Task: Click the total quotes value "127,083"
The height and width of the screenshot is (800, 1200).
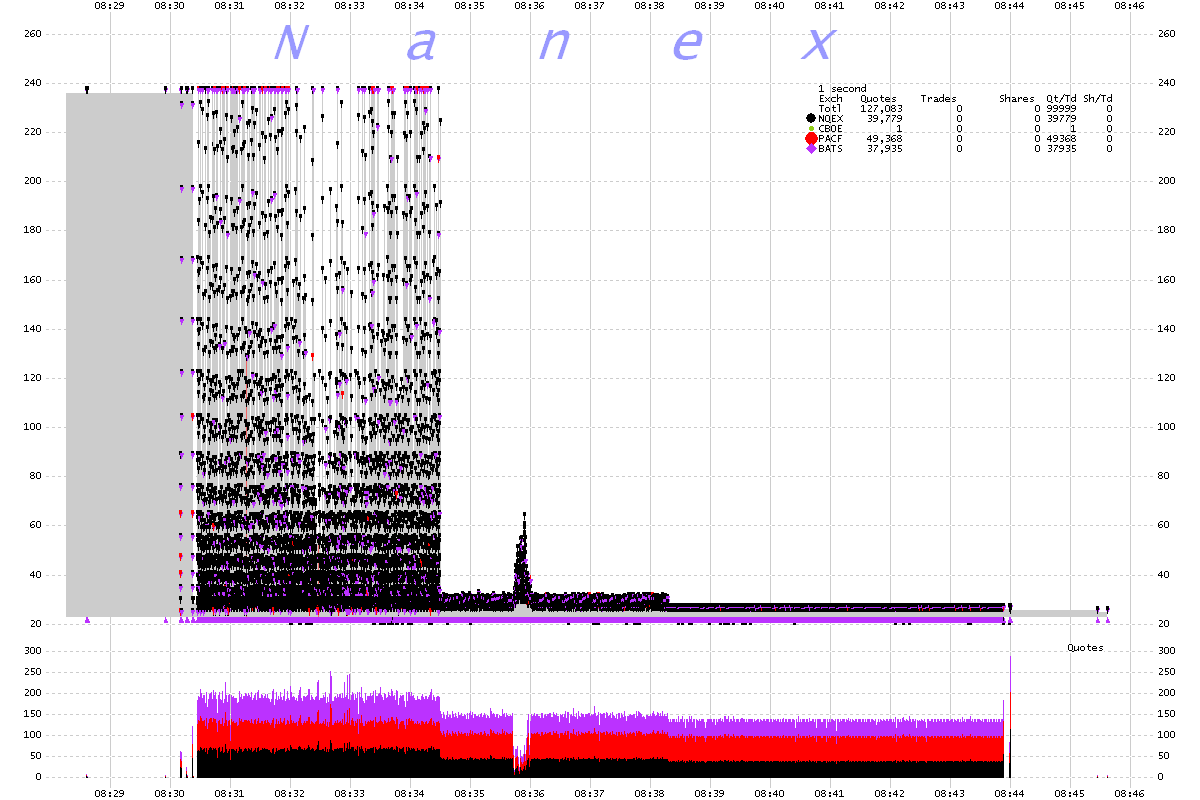Action: tap(882, 109)
